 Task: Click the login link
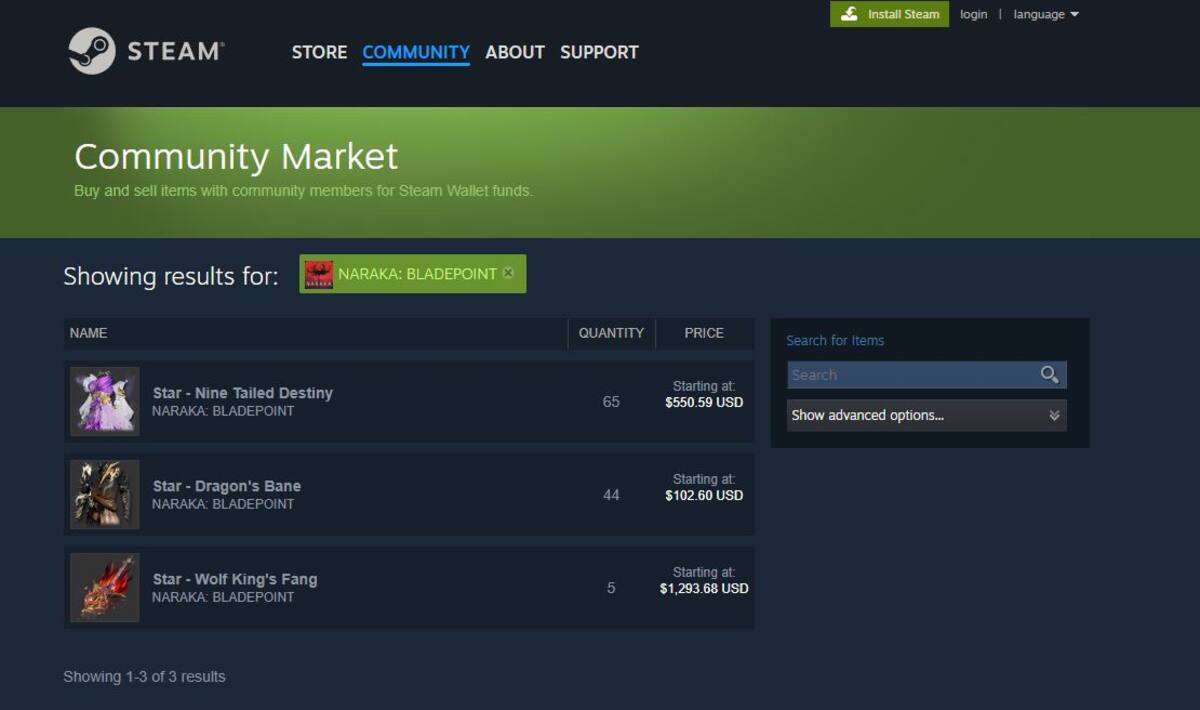click(x=973, y=14)
